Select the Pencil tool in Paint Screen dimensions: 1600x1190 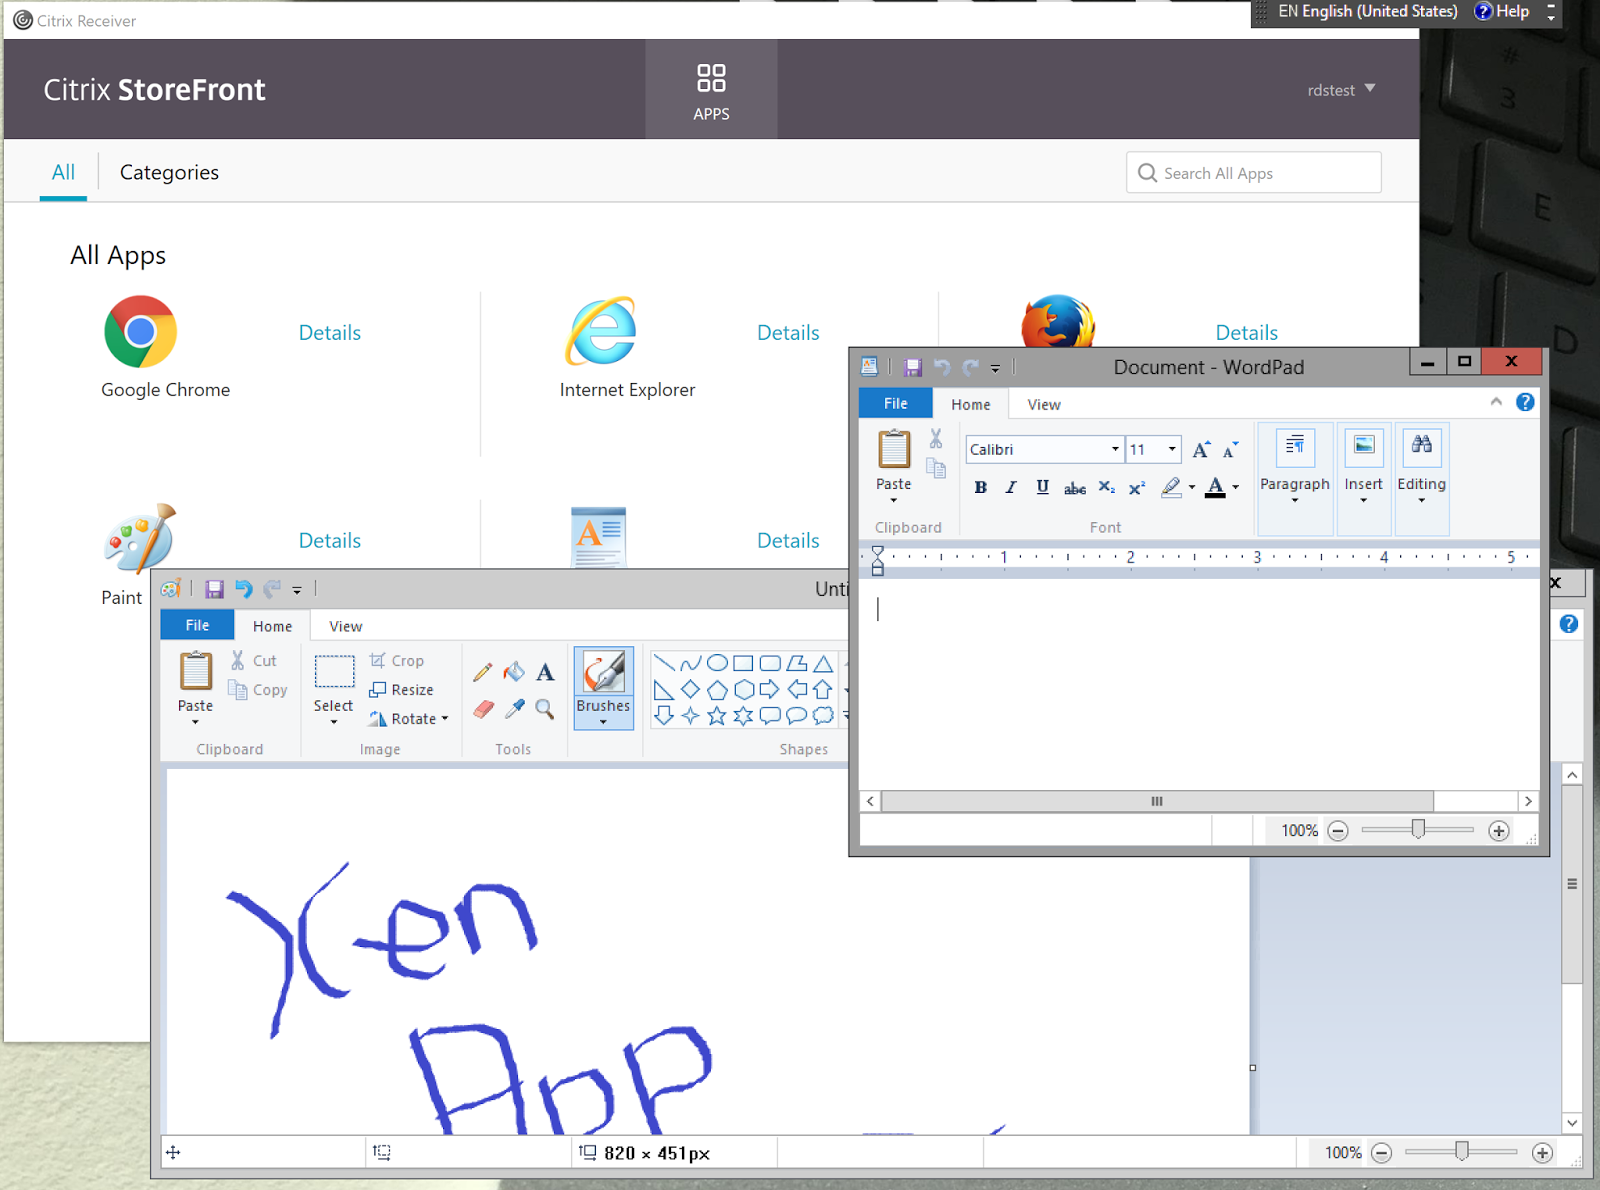click(483, 672)
